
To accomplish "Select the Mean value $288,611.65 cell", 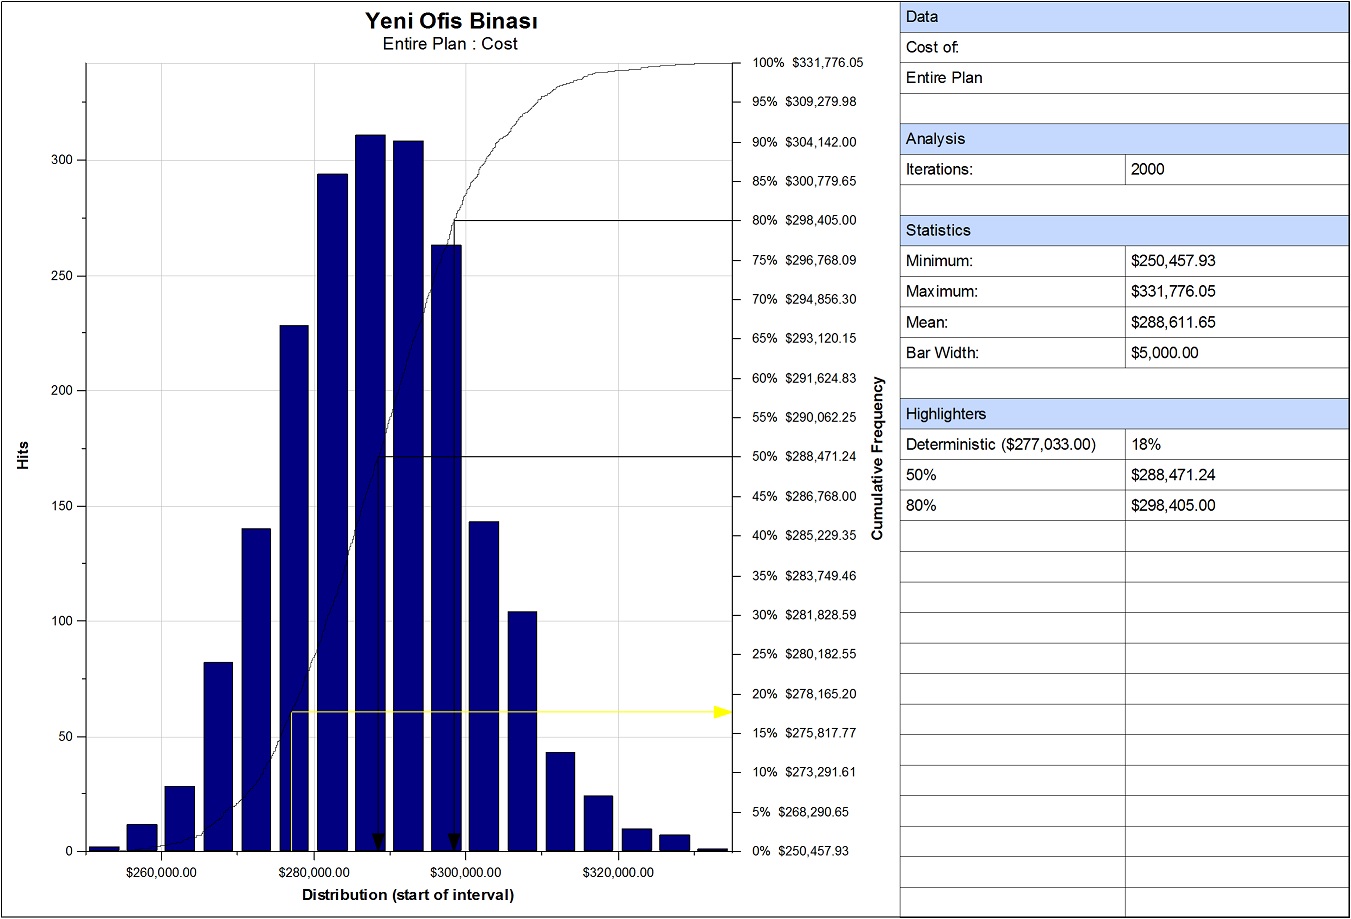I will (x=1235, y=322).
